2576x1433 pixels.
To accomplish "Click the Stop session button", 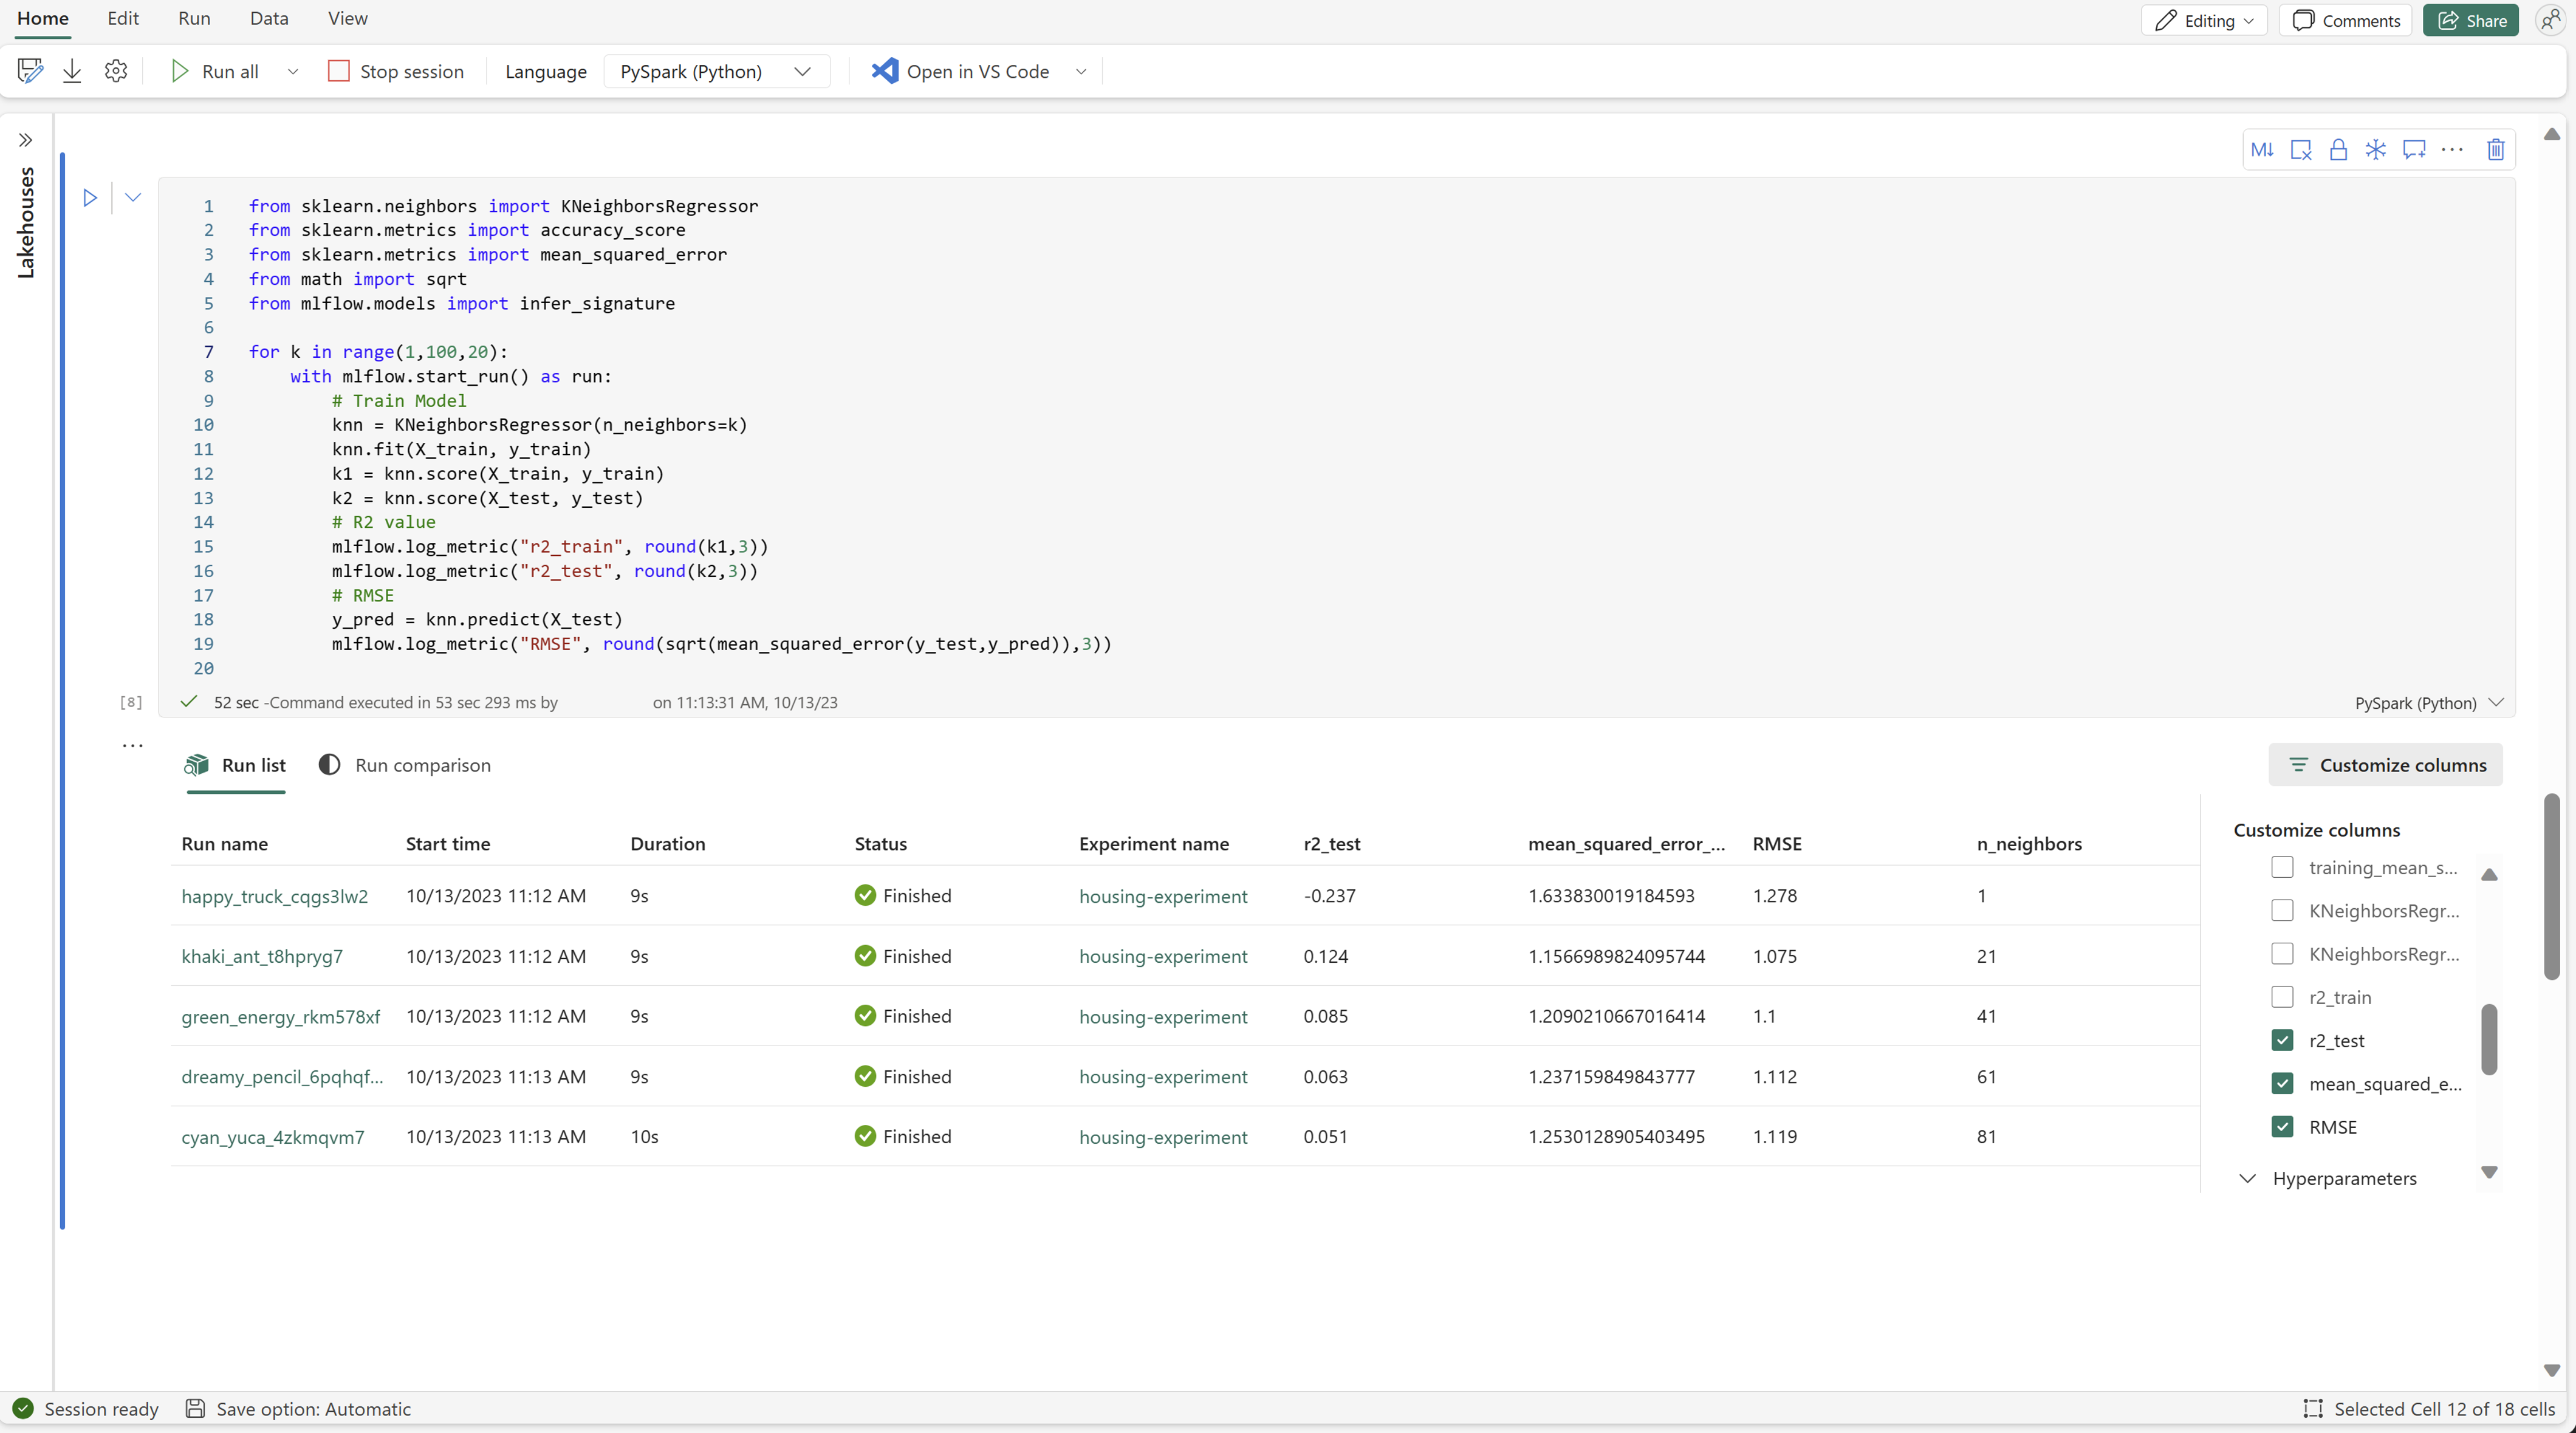I will (x=396, y=71).
